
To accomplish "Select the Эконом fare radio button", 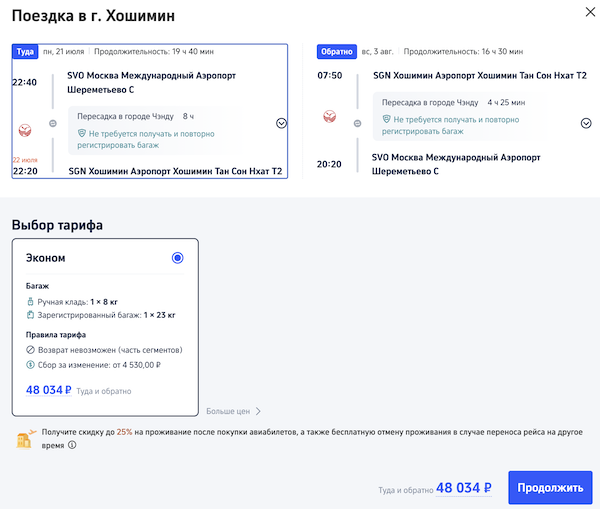I will point(178,258).
